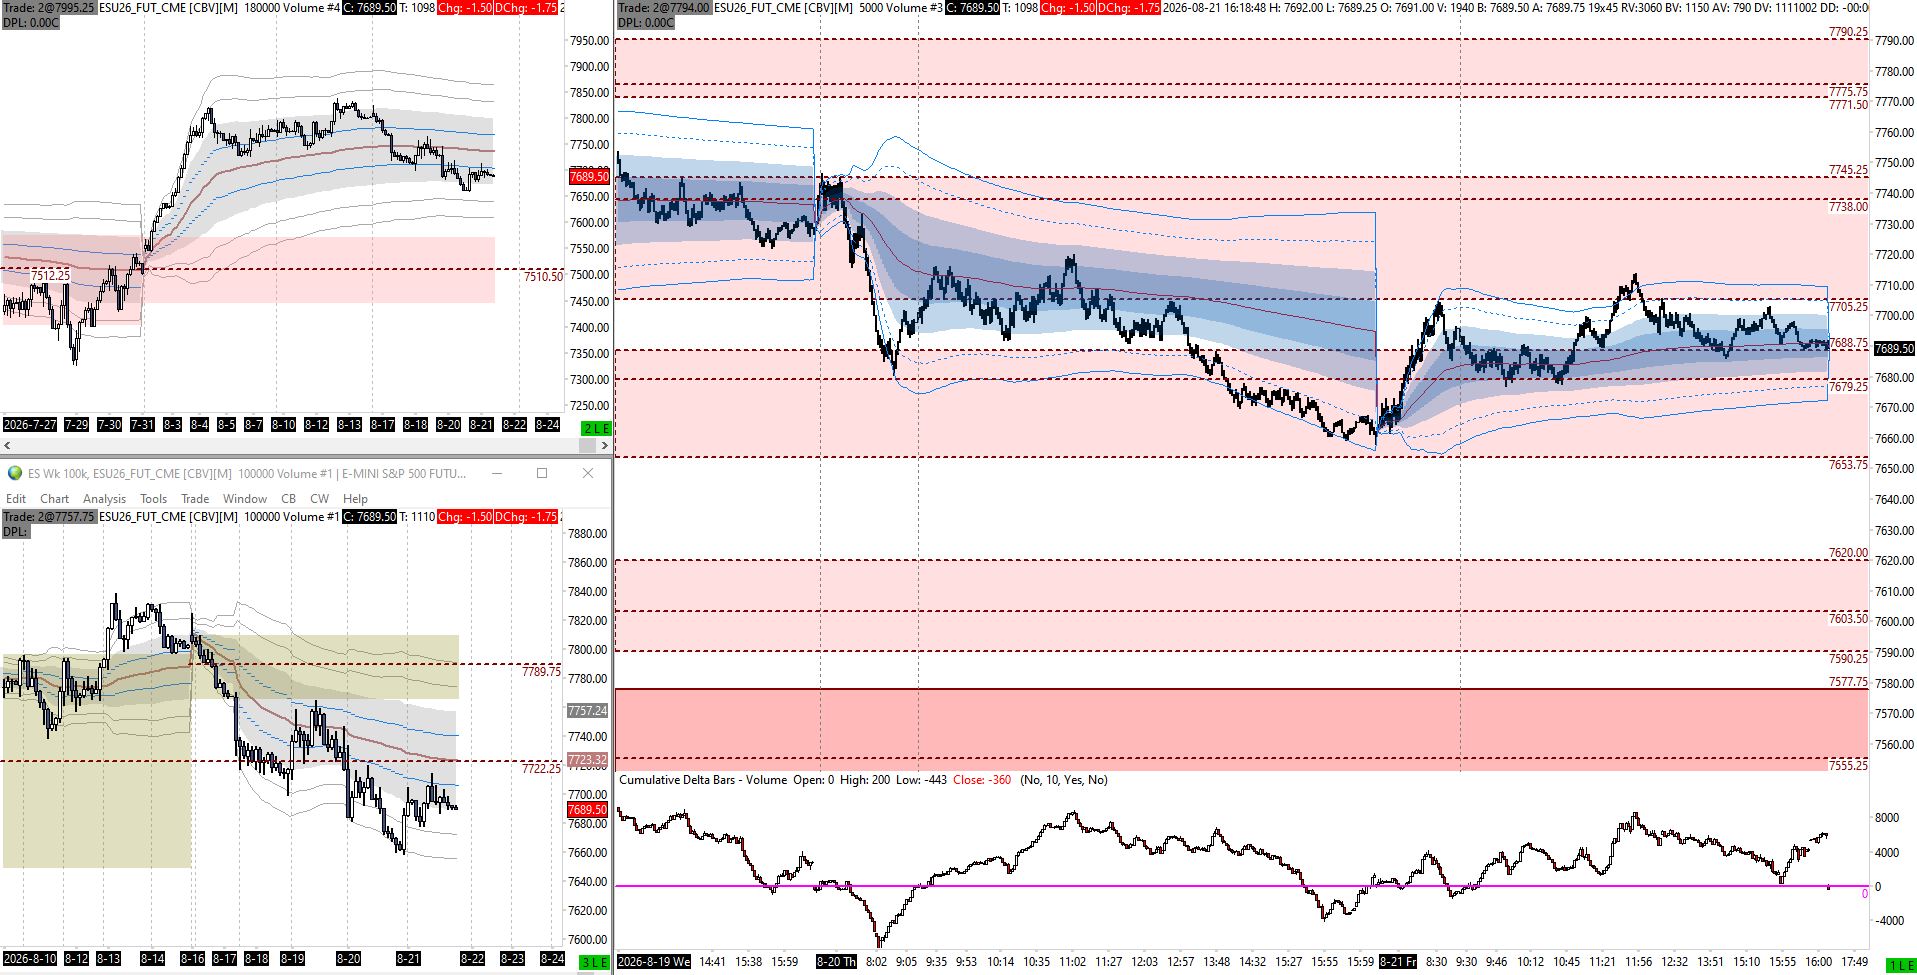Open the Window menu
The image size is (1917, 975).
(245, 498)
